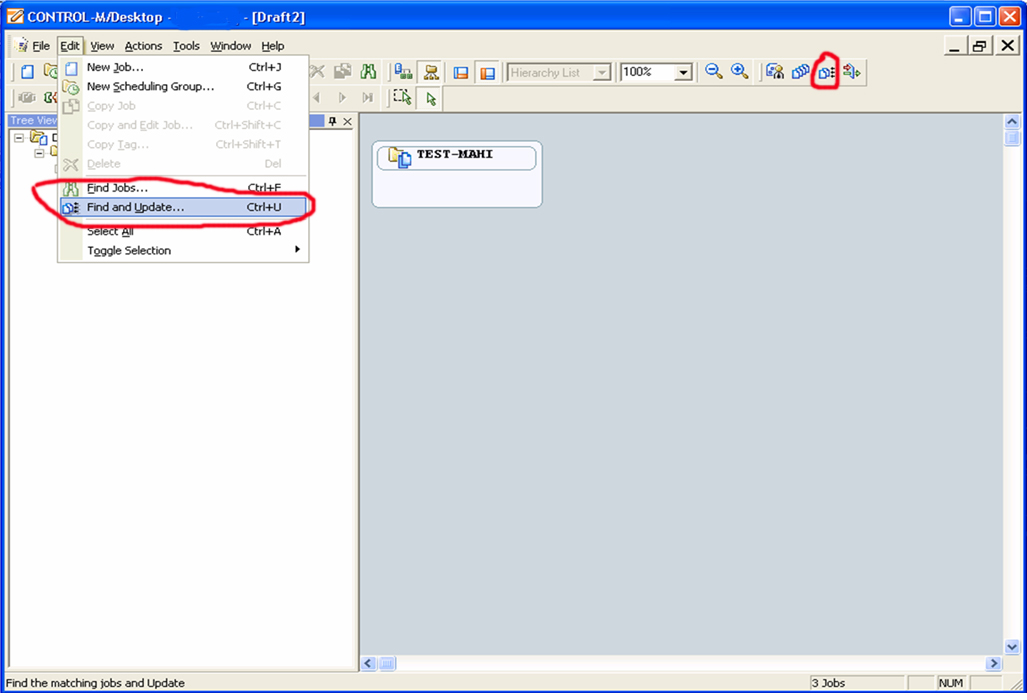Toggle the Tree View auto-hide pin
1027x700 pixels.
333,120
